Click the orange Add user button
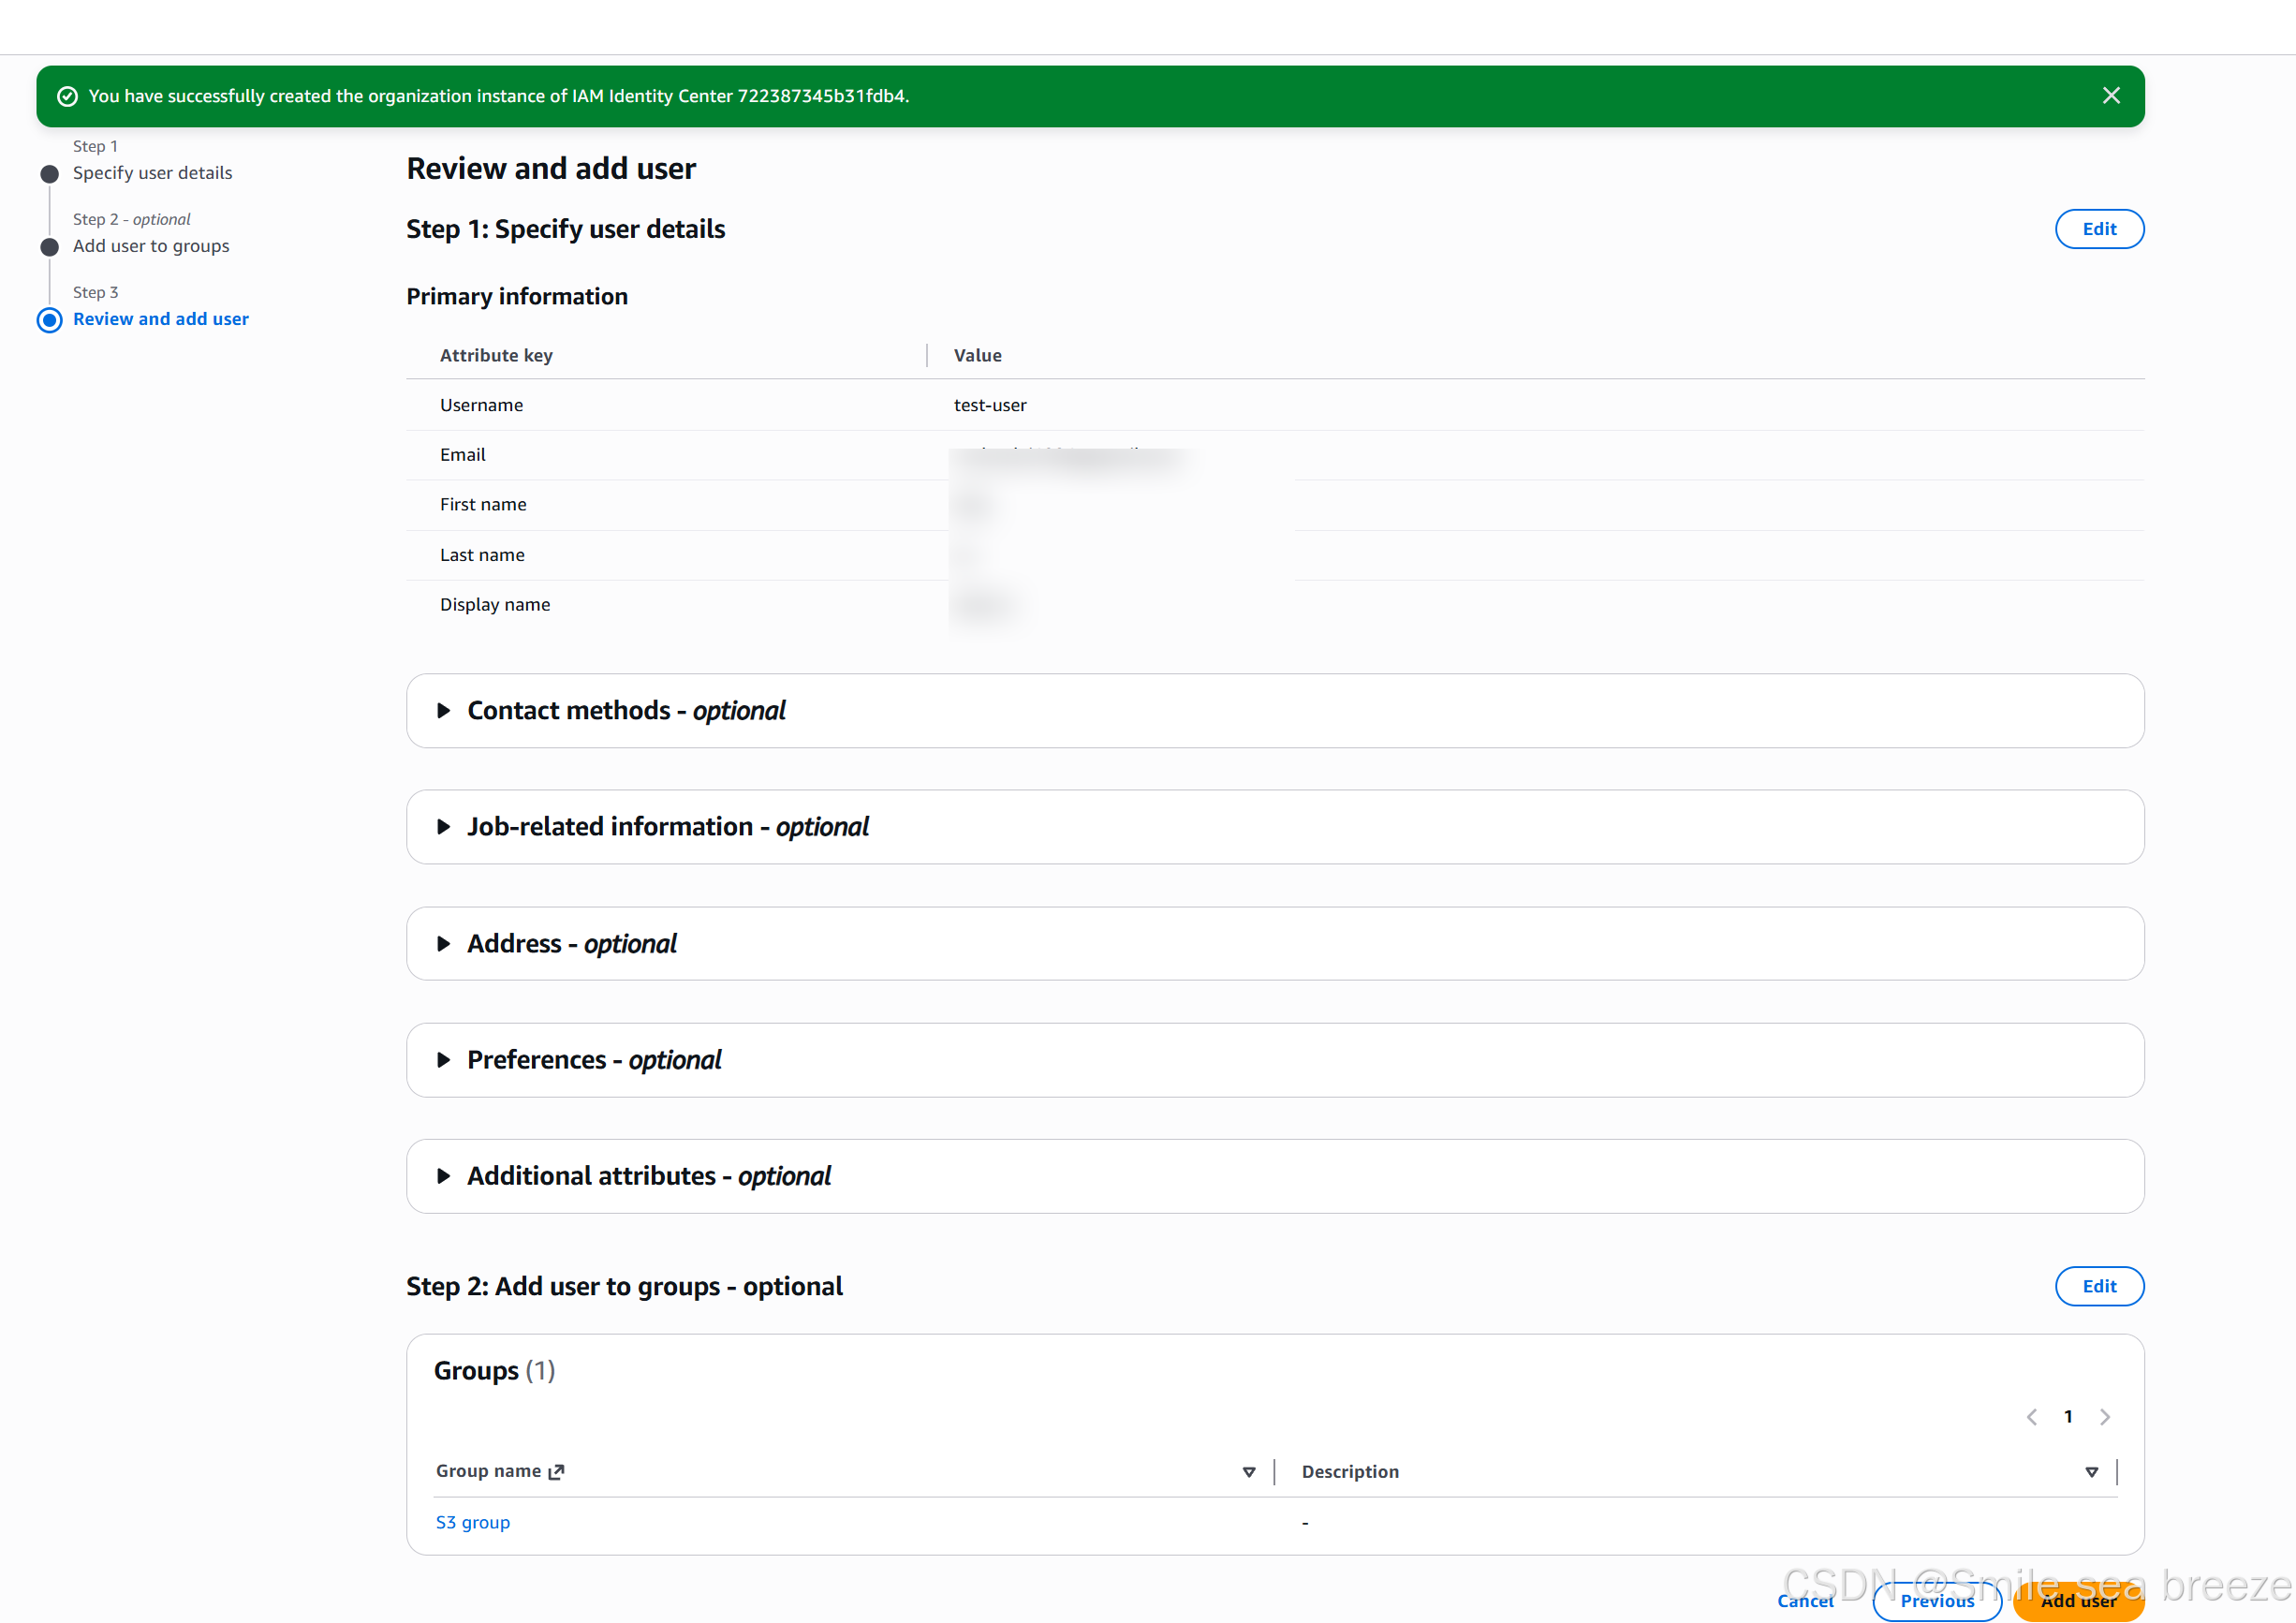This screenshot has height=1623, width=2296. tap(2077, 1600)
